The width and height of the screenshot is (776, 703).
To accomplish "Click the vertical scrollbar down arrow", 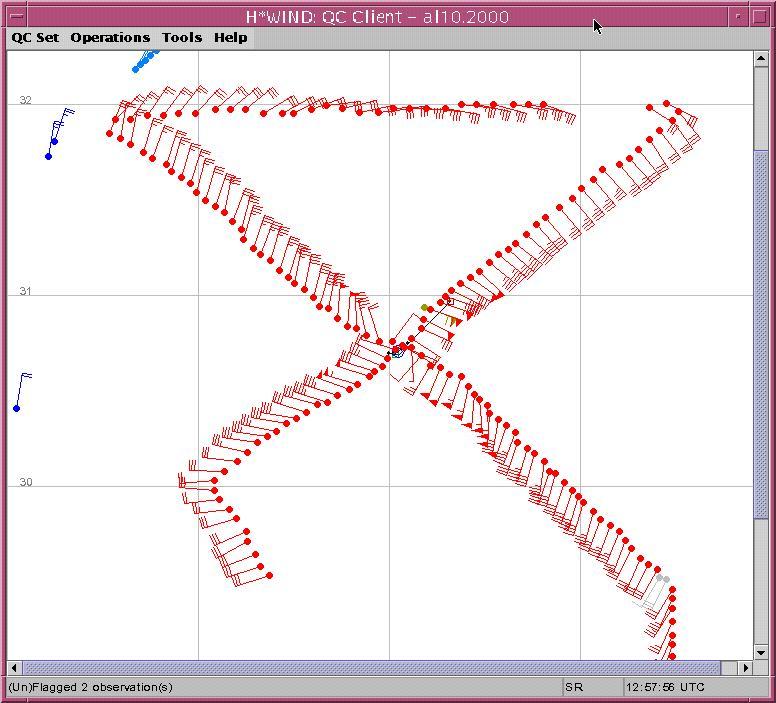I will (761, 652).
